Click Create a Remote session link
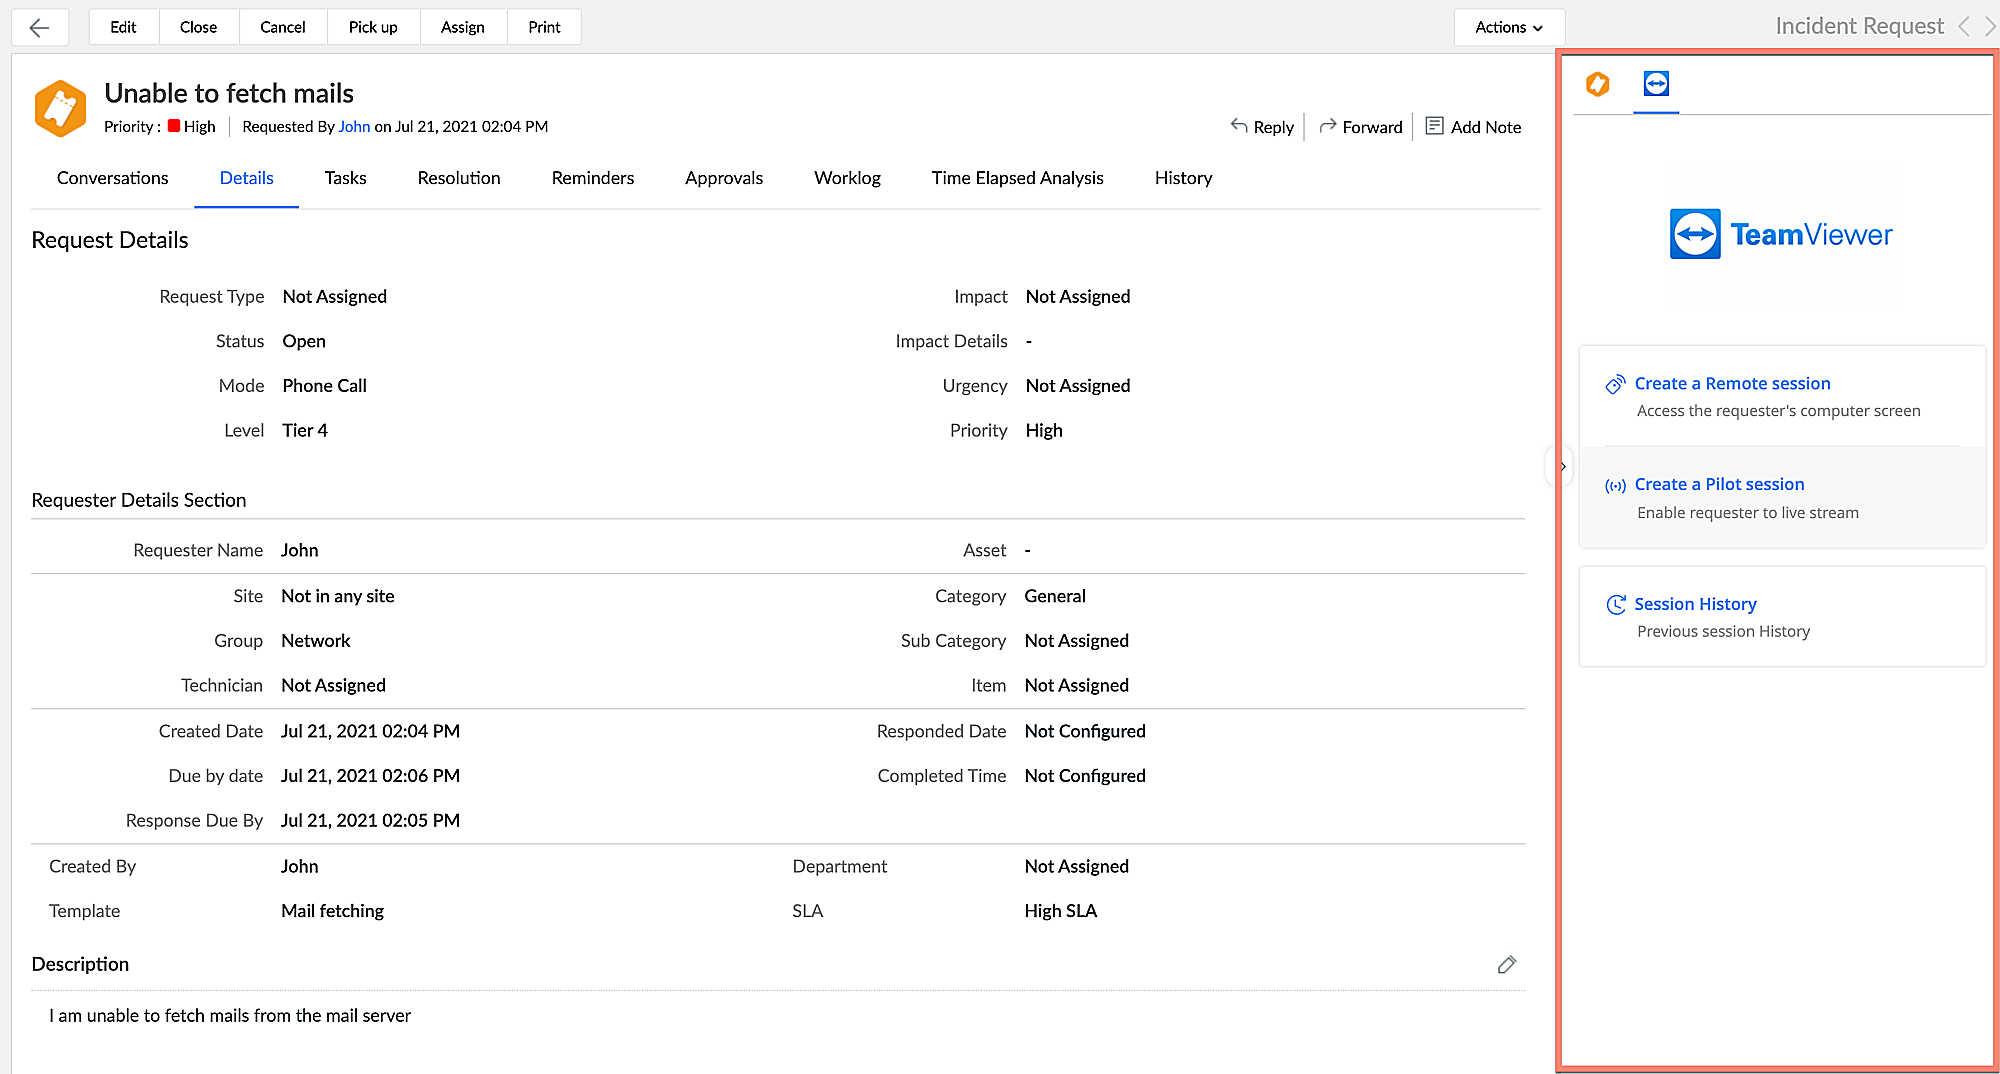Screen dimensions: 2000x1074 pyautogui.click(x=1732, y=384)
